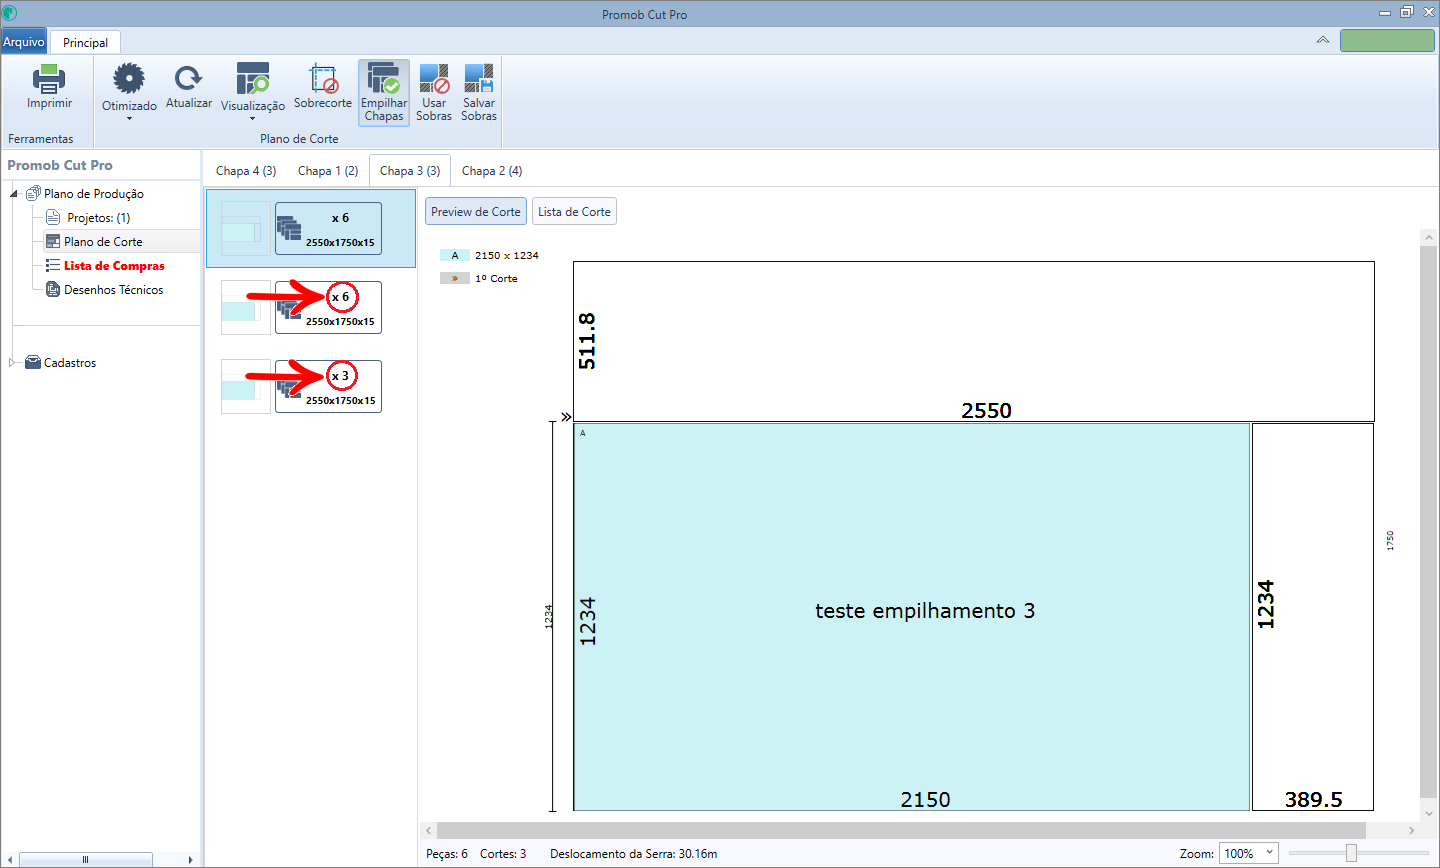This screenshot has width=1440, height=868.
Task: Click the 'Cortes: 3' status text
Action: (x=503, y=854)
